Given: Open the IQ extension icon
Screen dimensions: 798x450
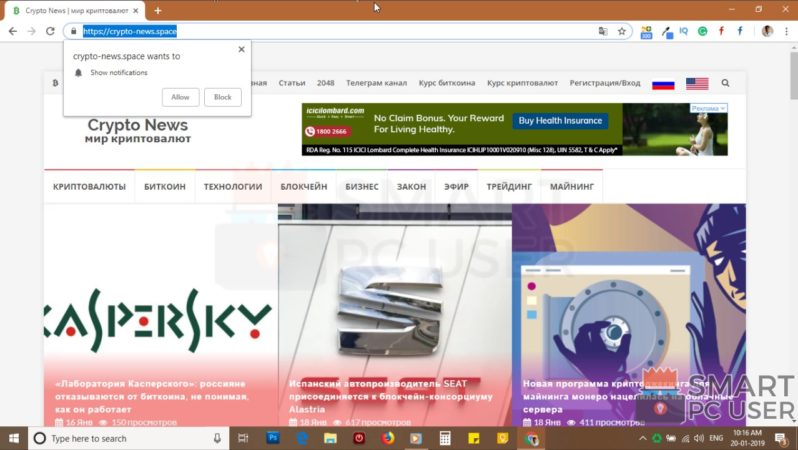Looking at the screenshot, I should [x=683, y=31].
